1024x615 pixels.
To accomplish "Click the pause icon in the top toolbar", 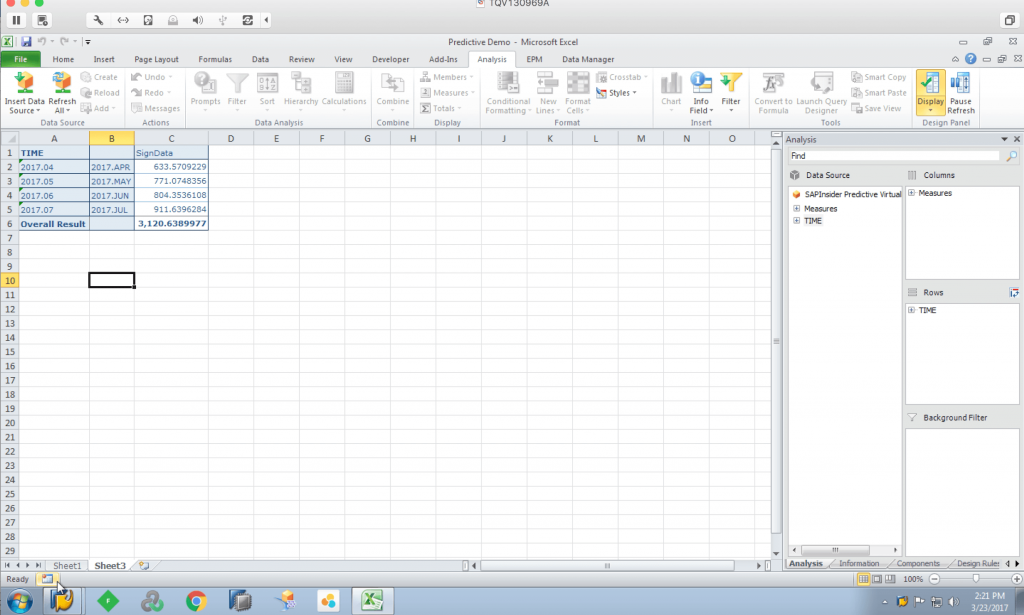I will [16, 20].
